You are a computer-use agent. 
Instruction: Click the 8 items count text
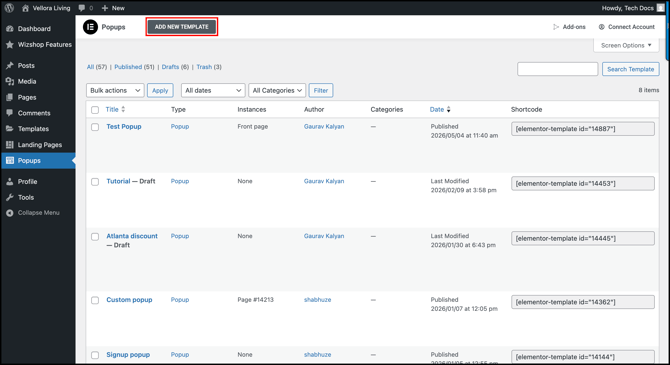click(649, 90)
